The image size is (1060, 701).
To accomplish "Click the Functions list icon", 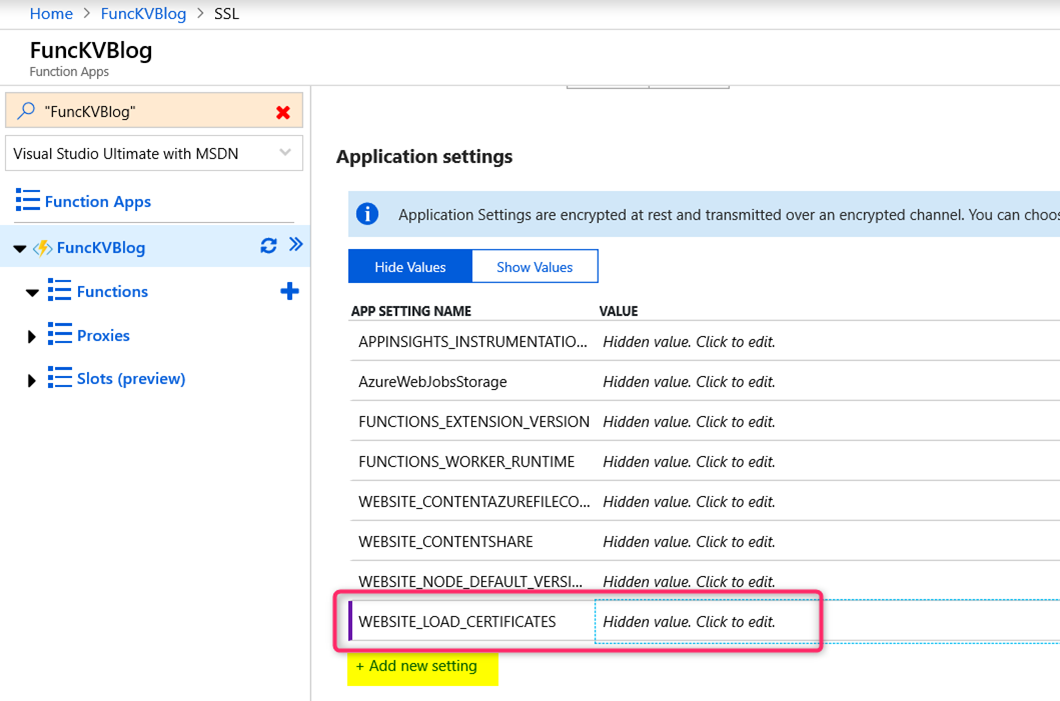I will [x=59, y=291].
